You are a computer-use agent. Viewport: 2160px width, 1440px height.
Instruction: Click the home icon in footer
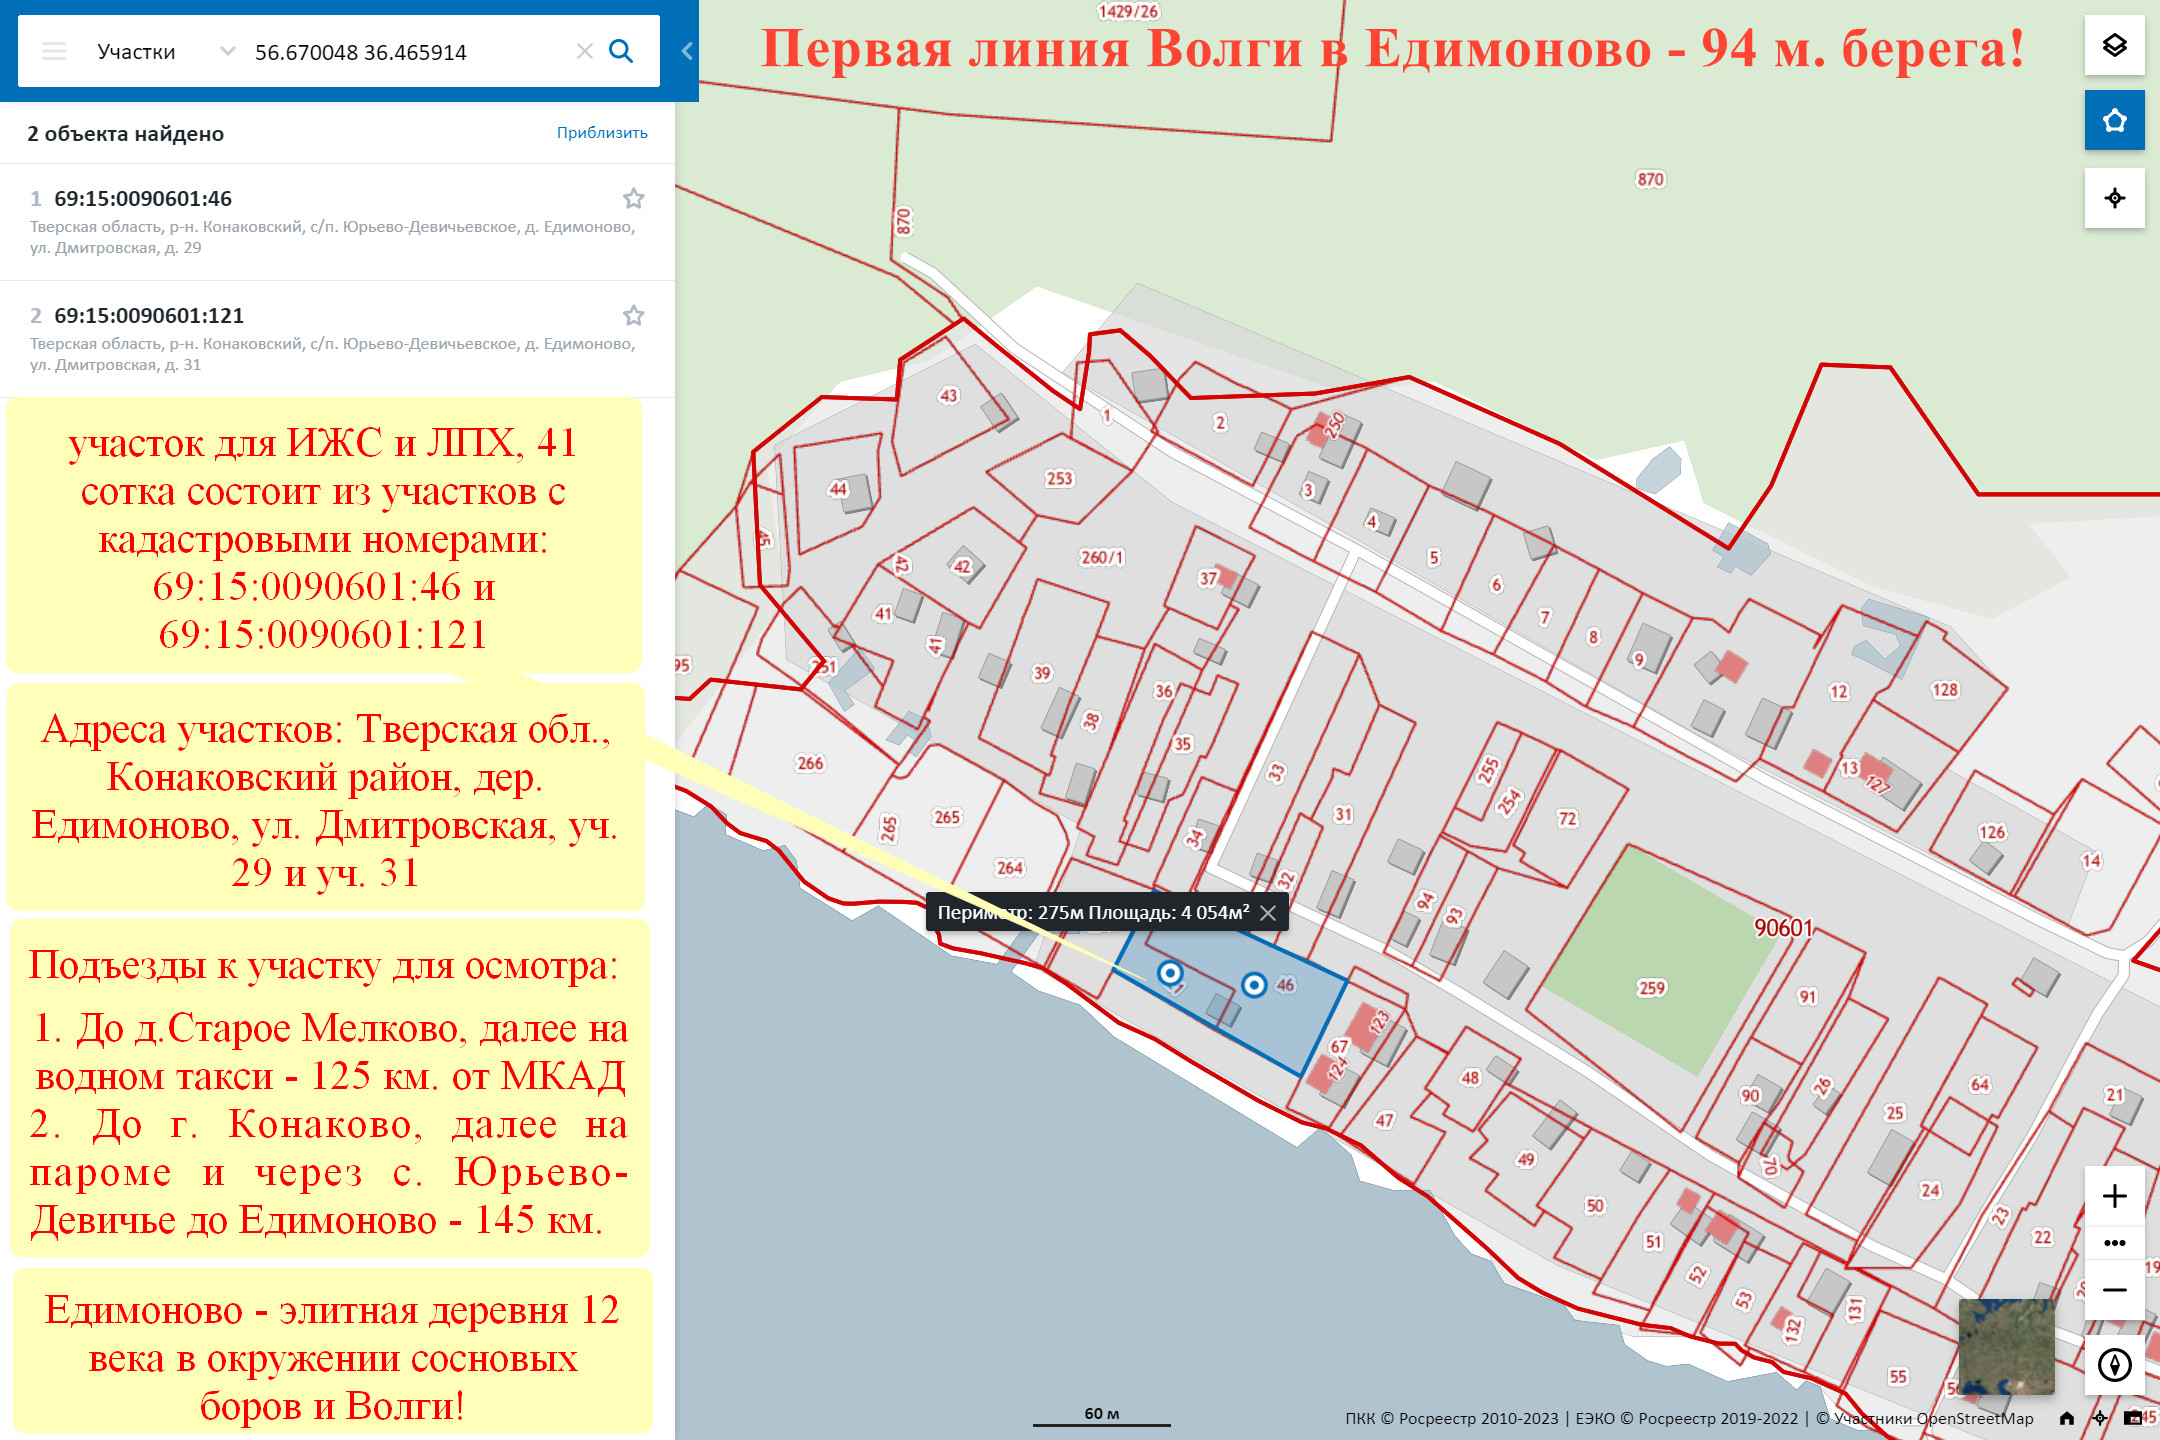(x=2066, y=1418)
